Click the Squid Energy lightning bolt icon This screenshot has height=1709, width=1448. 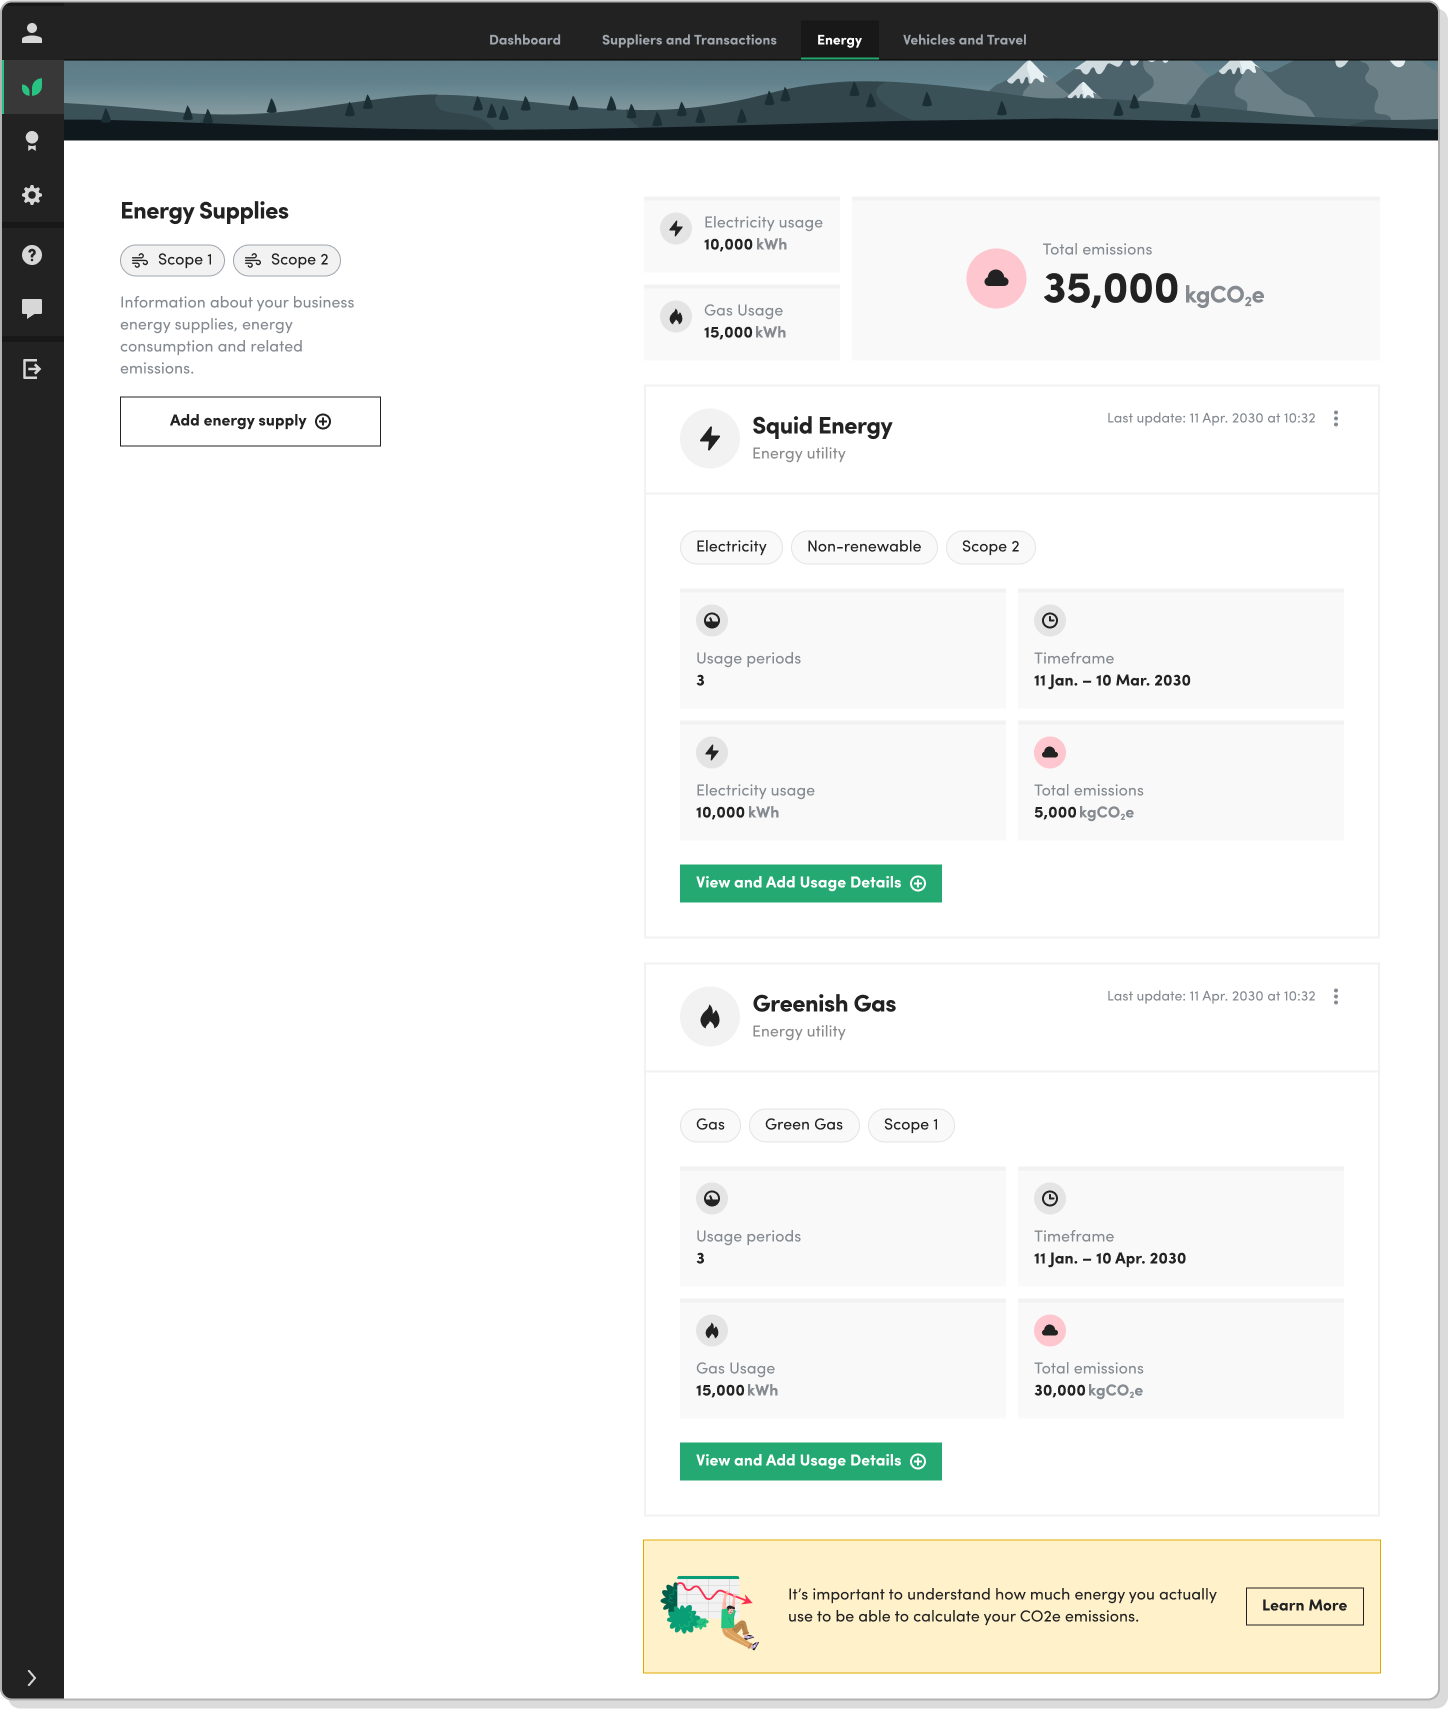coord(710,438)
